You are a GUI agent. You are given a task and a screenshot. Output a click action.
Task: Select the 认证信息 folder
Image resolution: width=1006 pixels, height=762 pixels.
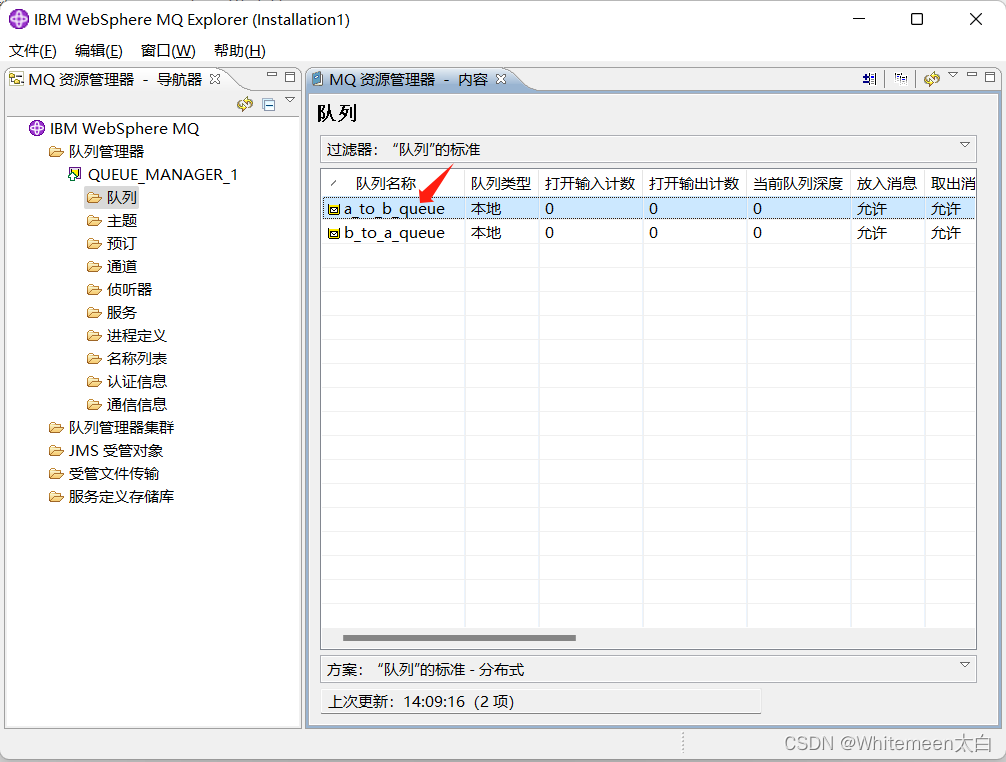pos(137,382)
